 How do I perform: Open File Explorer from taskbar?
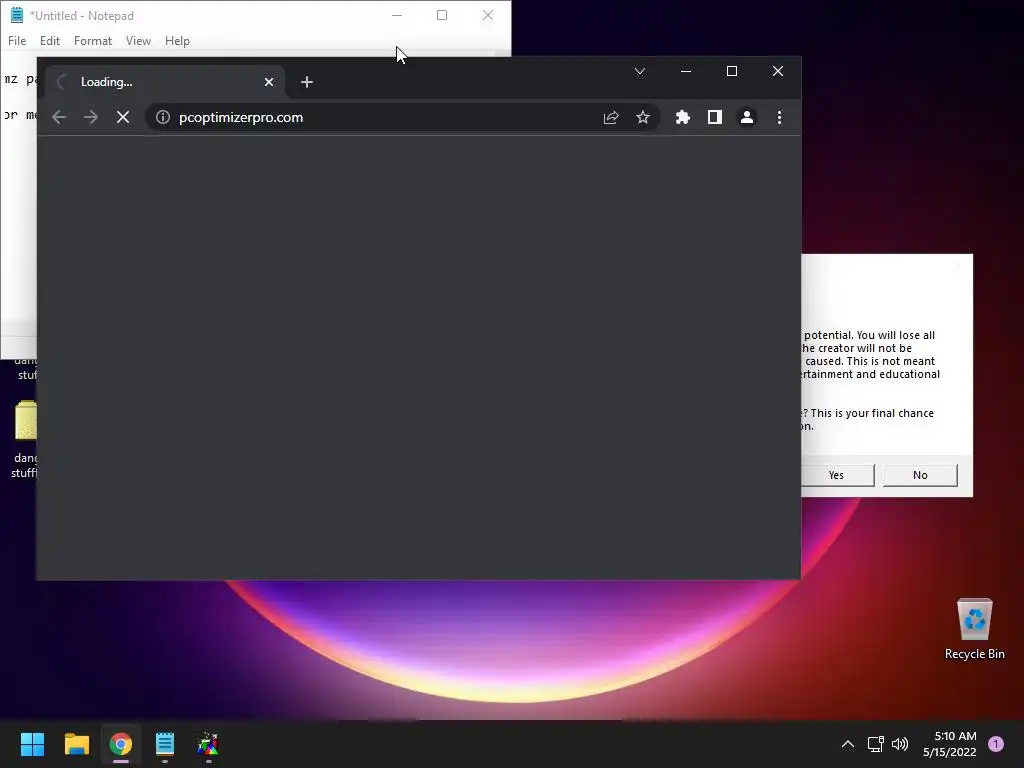76,744
